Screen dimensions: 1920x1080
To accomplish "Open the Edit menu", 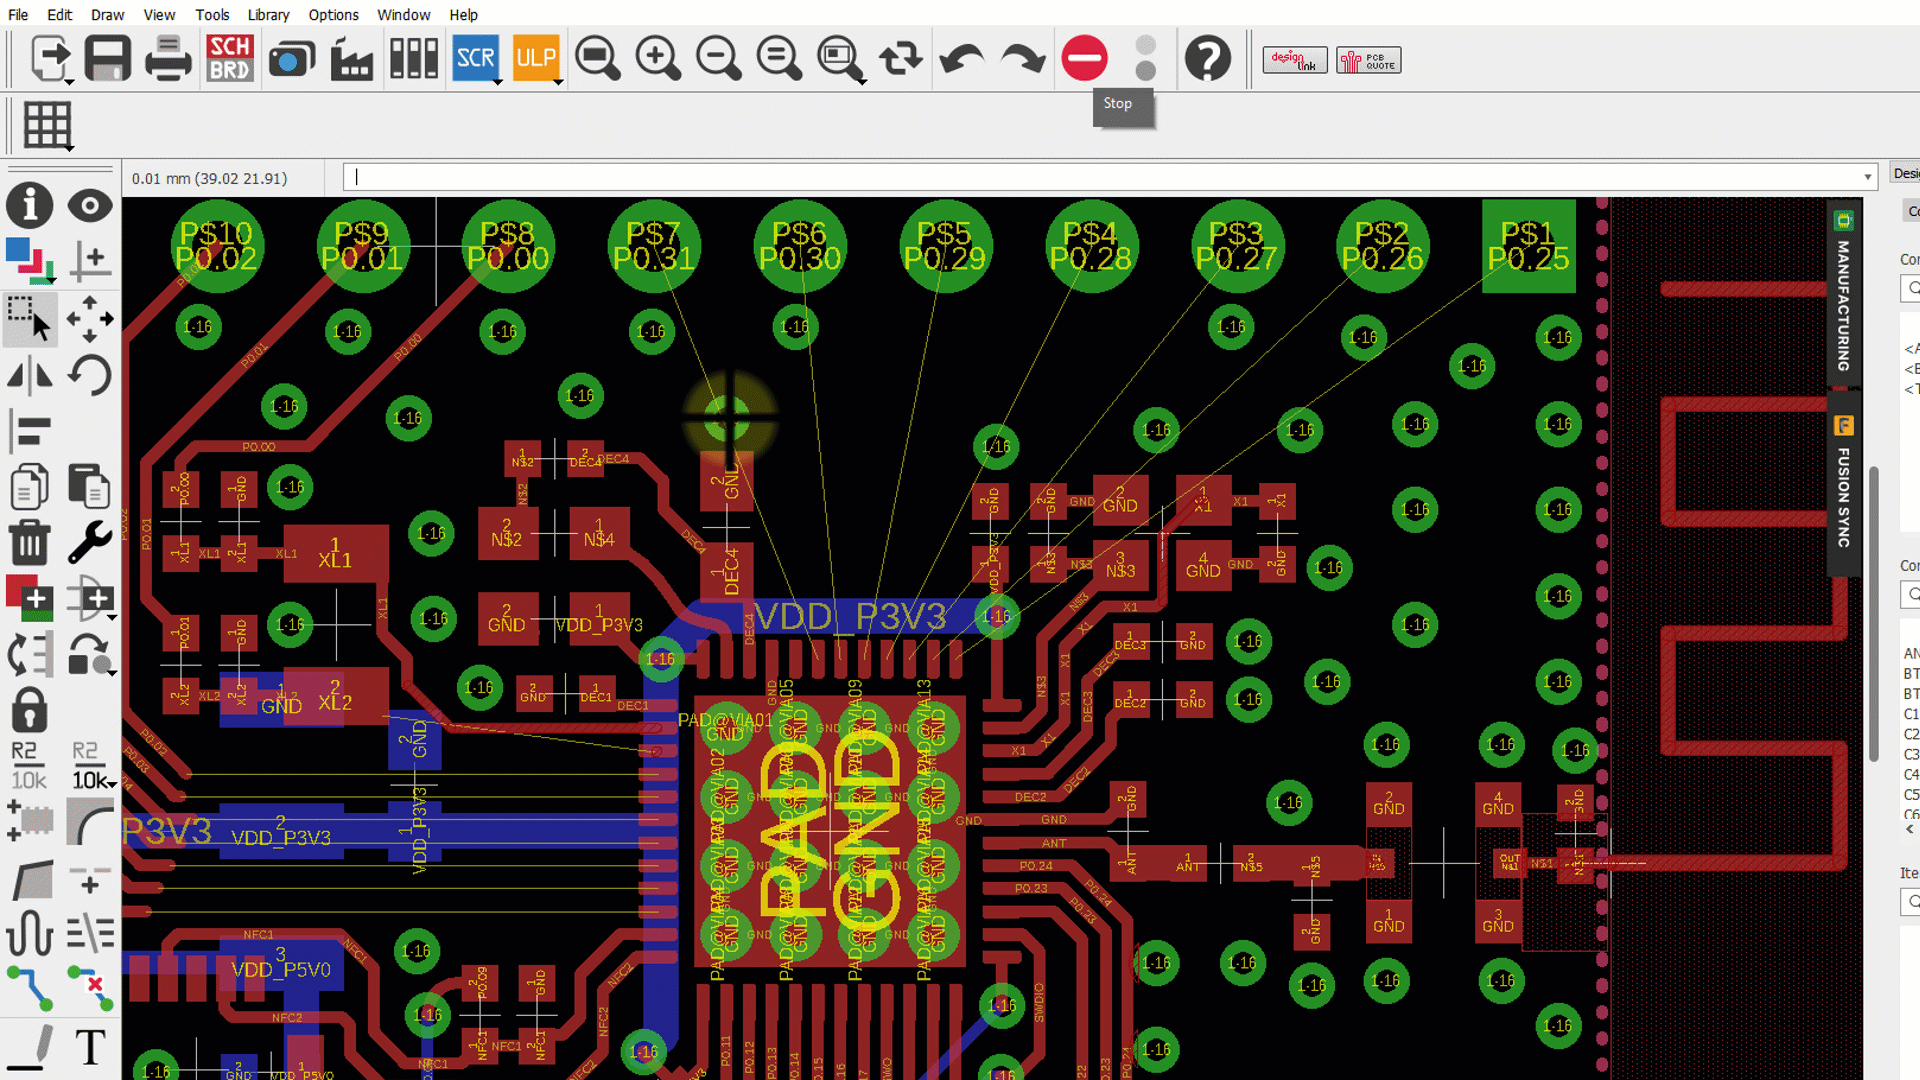I will [60, 15].
